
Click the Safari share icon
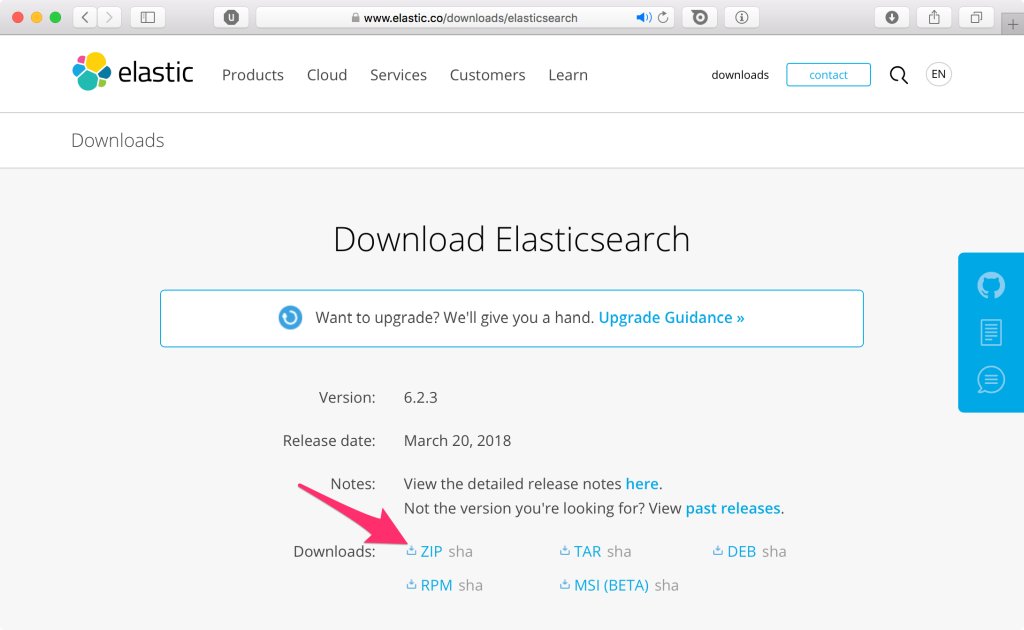[x=934, y=18]
